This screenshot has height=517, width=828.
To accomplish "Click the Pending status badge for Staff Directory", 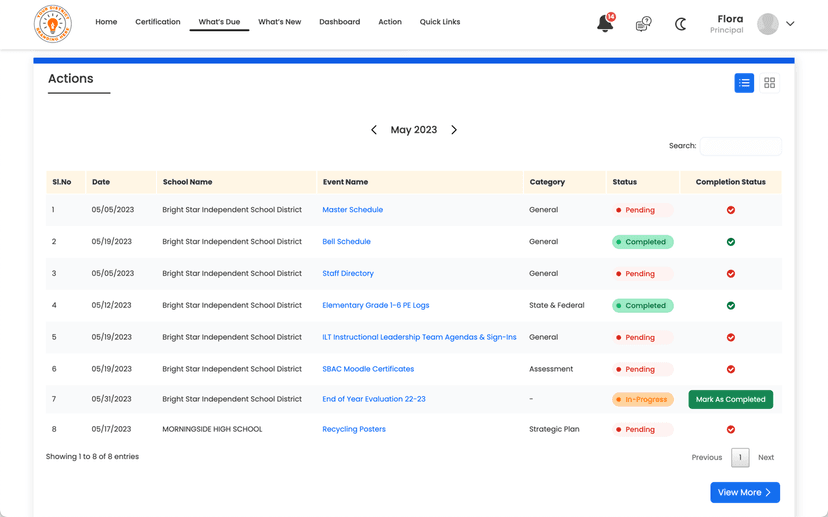I will [x=641, y=274].
